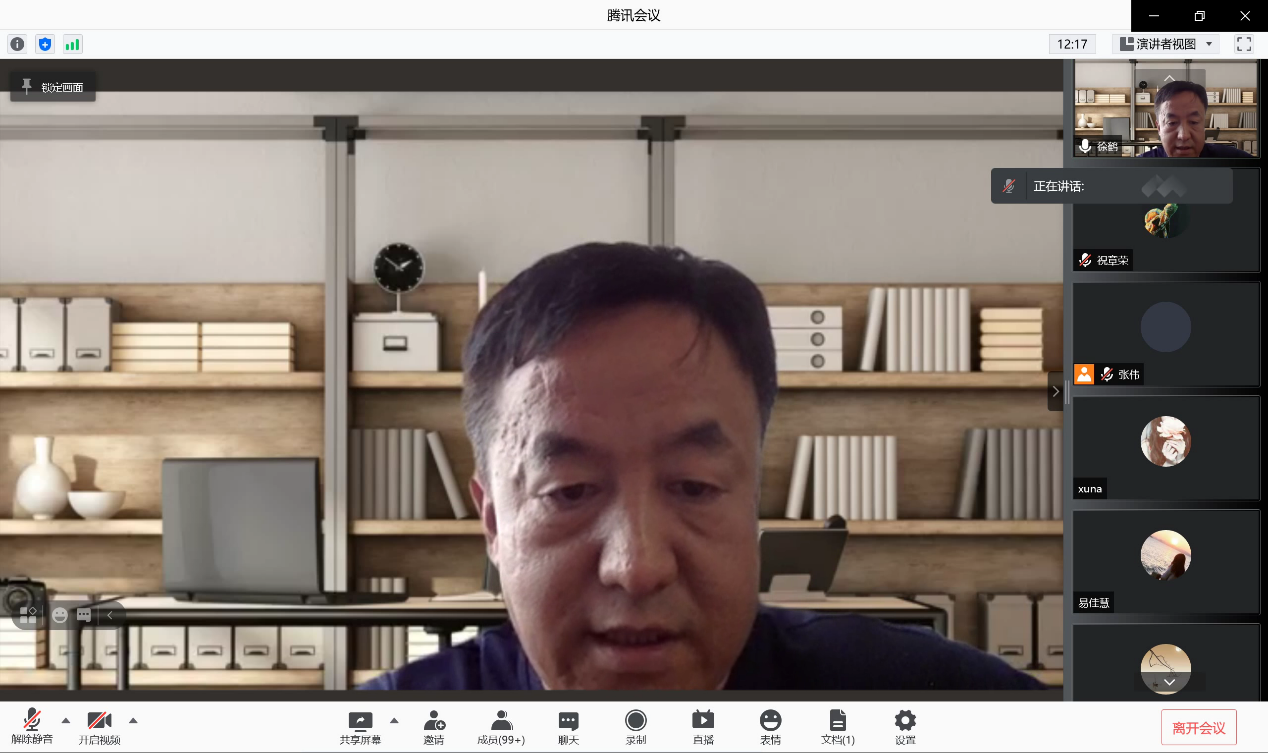Click the red 离开会议 button

(1198, 727)
